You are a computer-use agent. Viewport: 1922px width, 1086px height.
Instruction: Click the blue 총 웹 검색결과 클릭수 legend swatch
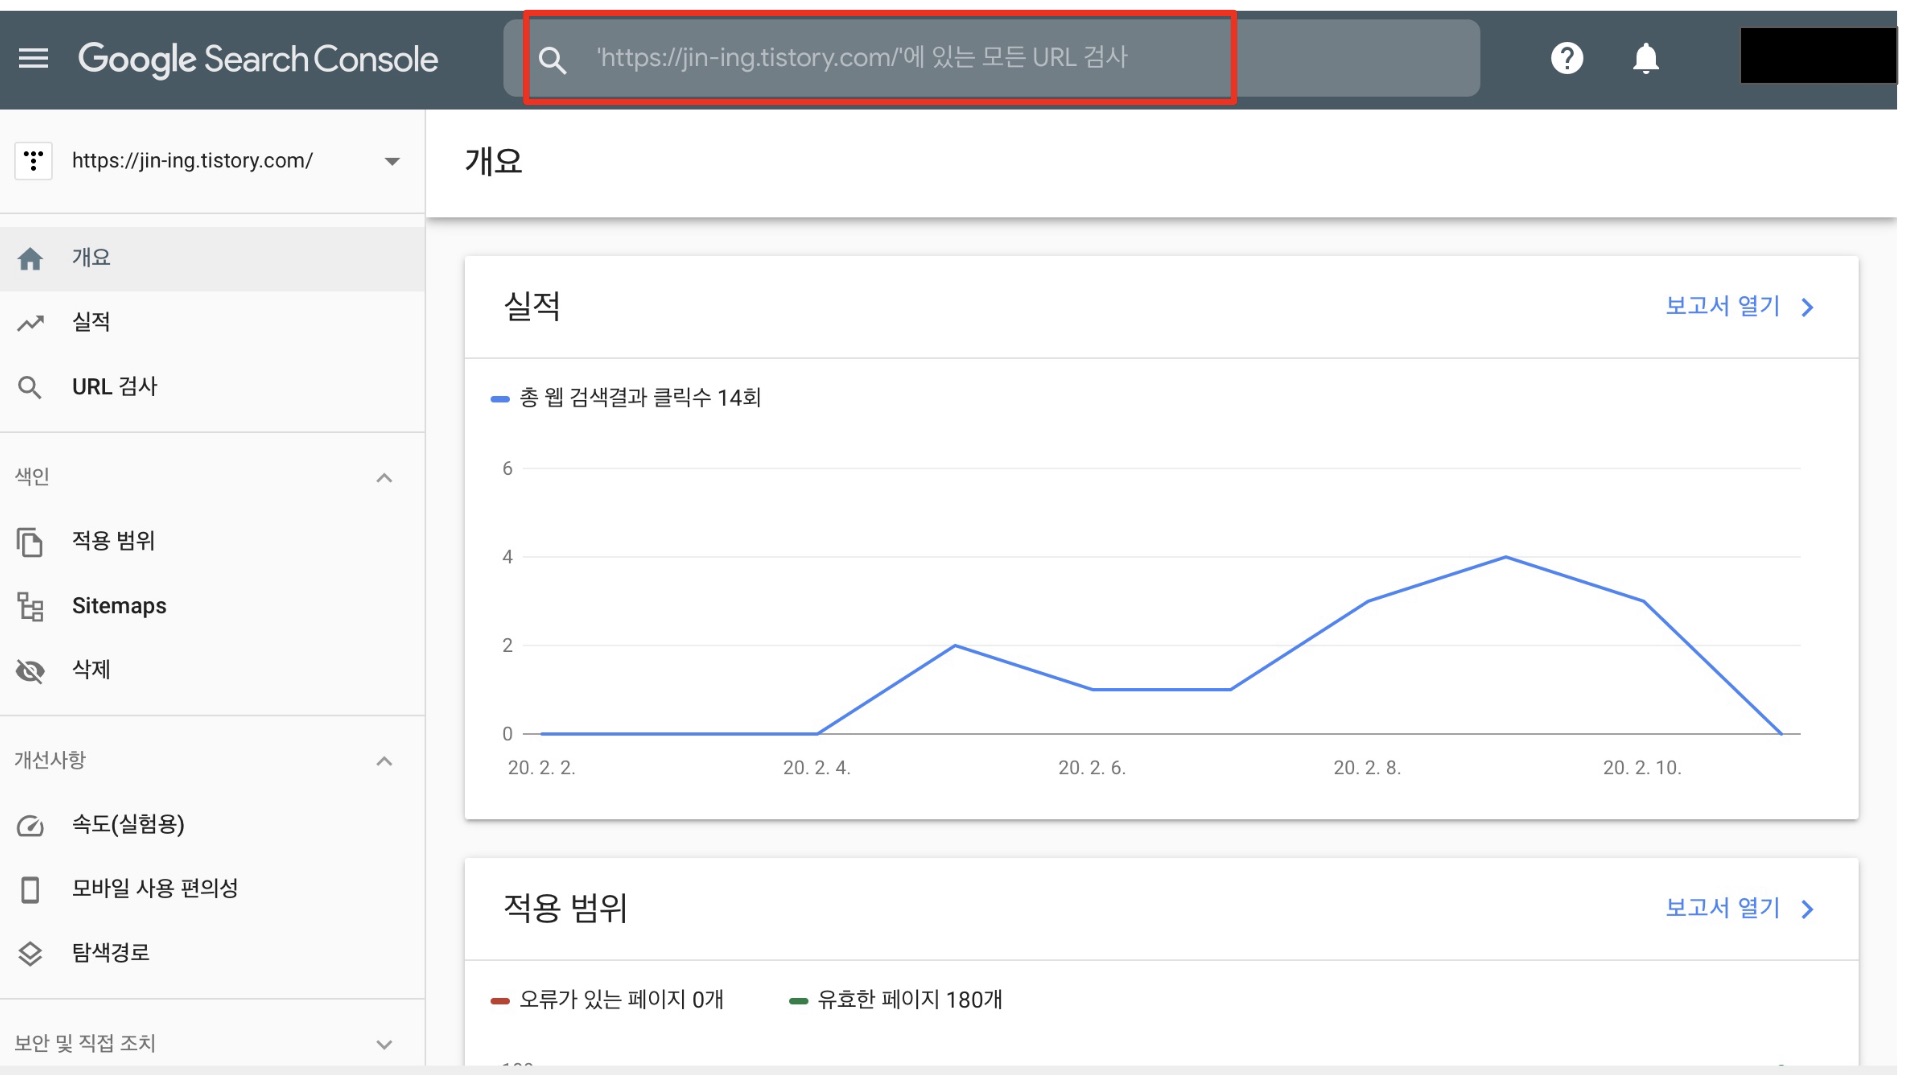point(500,399)
